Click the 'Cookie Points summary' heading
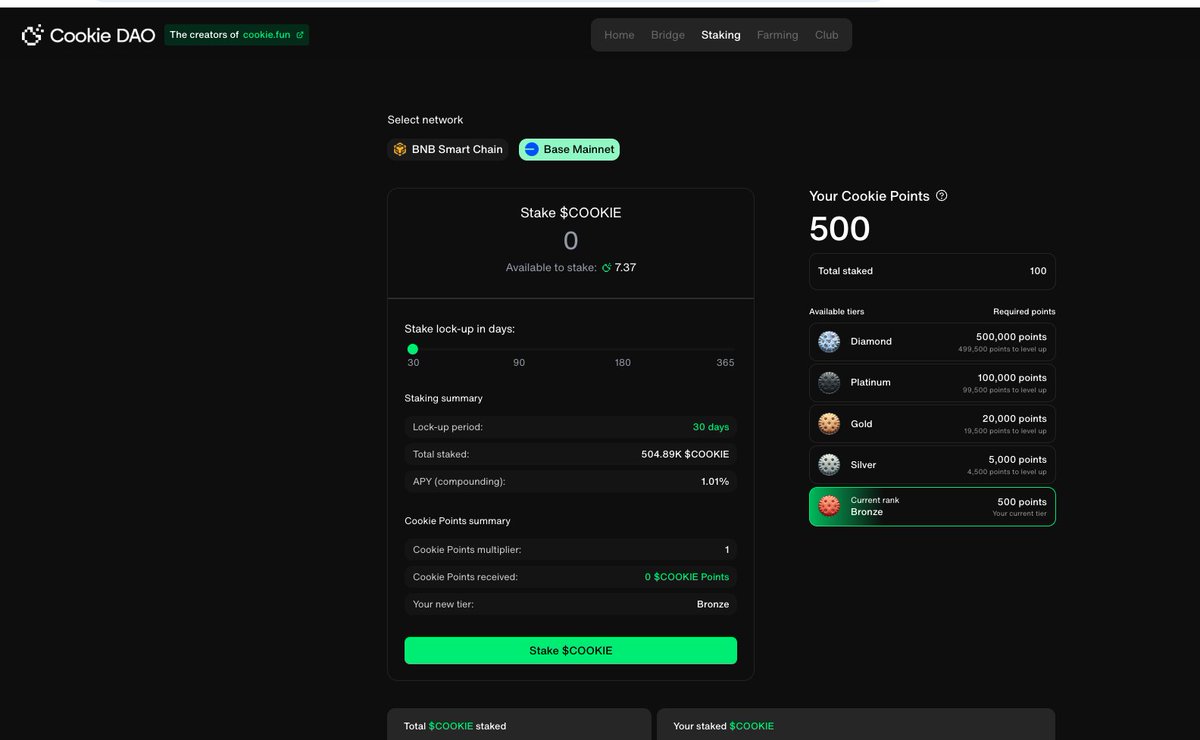This screenshot has height=740, width=1200. click(457, 521)
